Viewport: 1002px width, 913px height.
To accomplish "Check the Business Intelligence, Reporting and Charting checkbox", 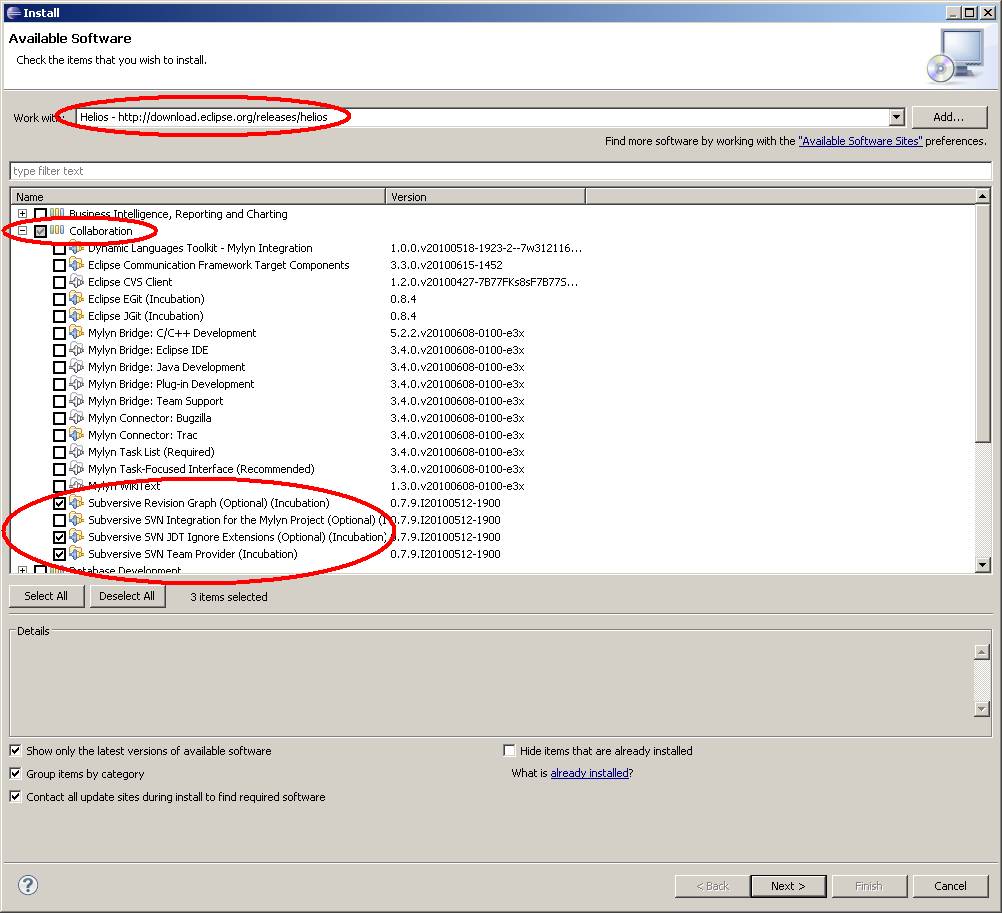I will (x=40, y=214).
